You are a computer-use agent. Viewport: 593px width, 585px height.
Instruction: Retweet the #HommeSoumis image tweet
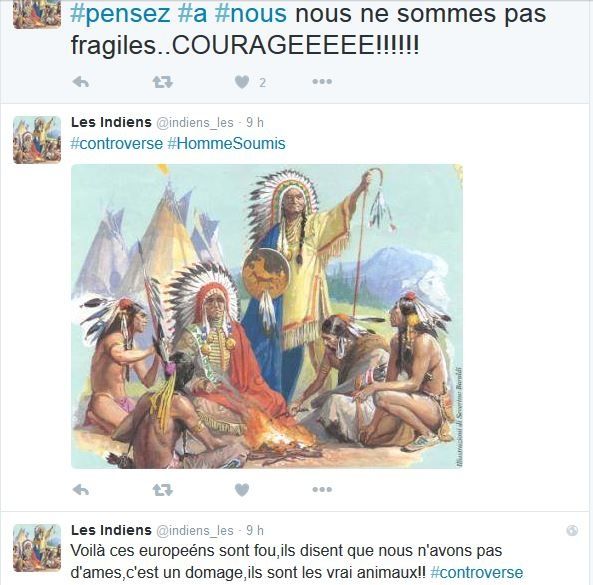163,490
